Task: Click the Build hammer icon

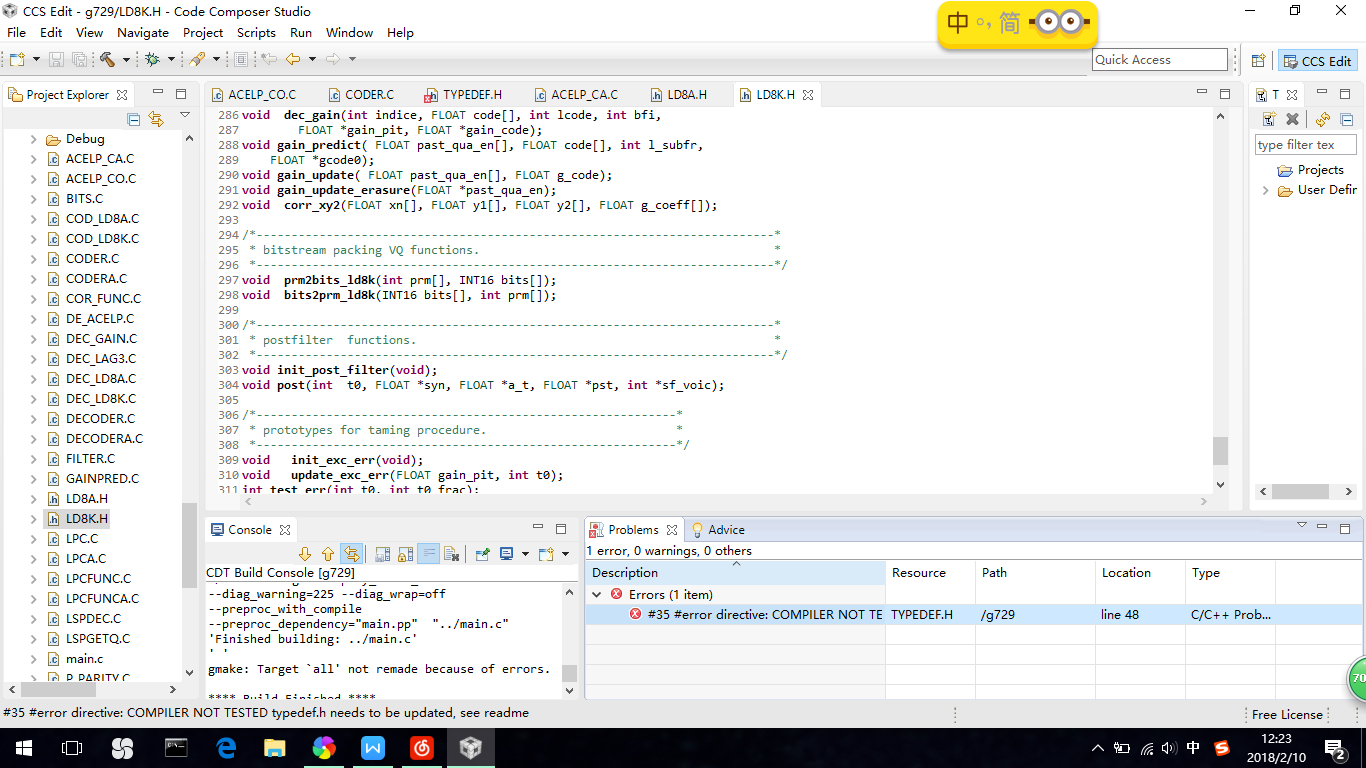Action: 107,60
